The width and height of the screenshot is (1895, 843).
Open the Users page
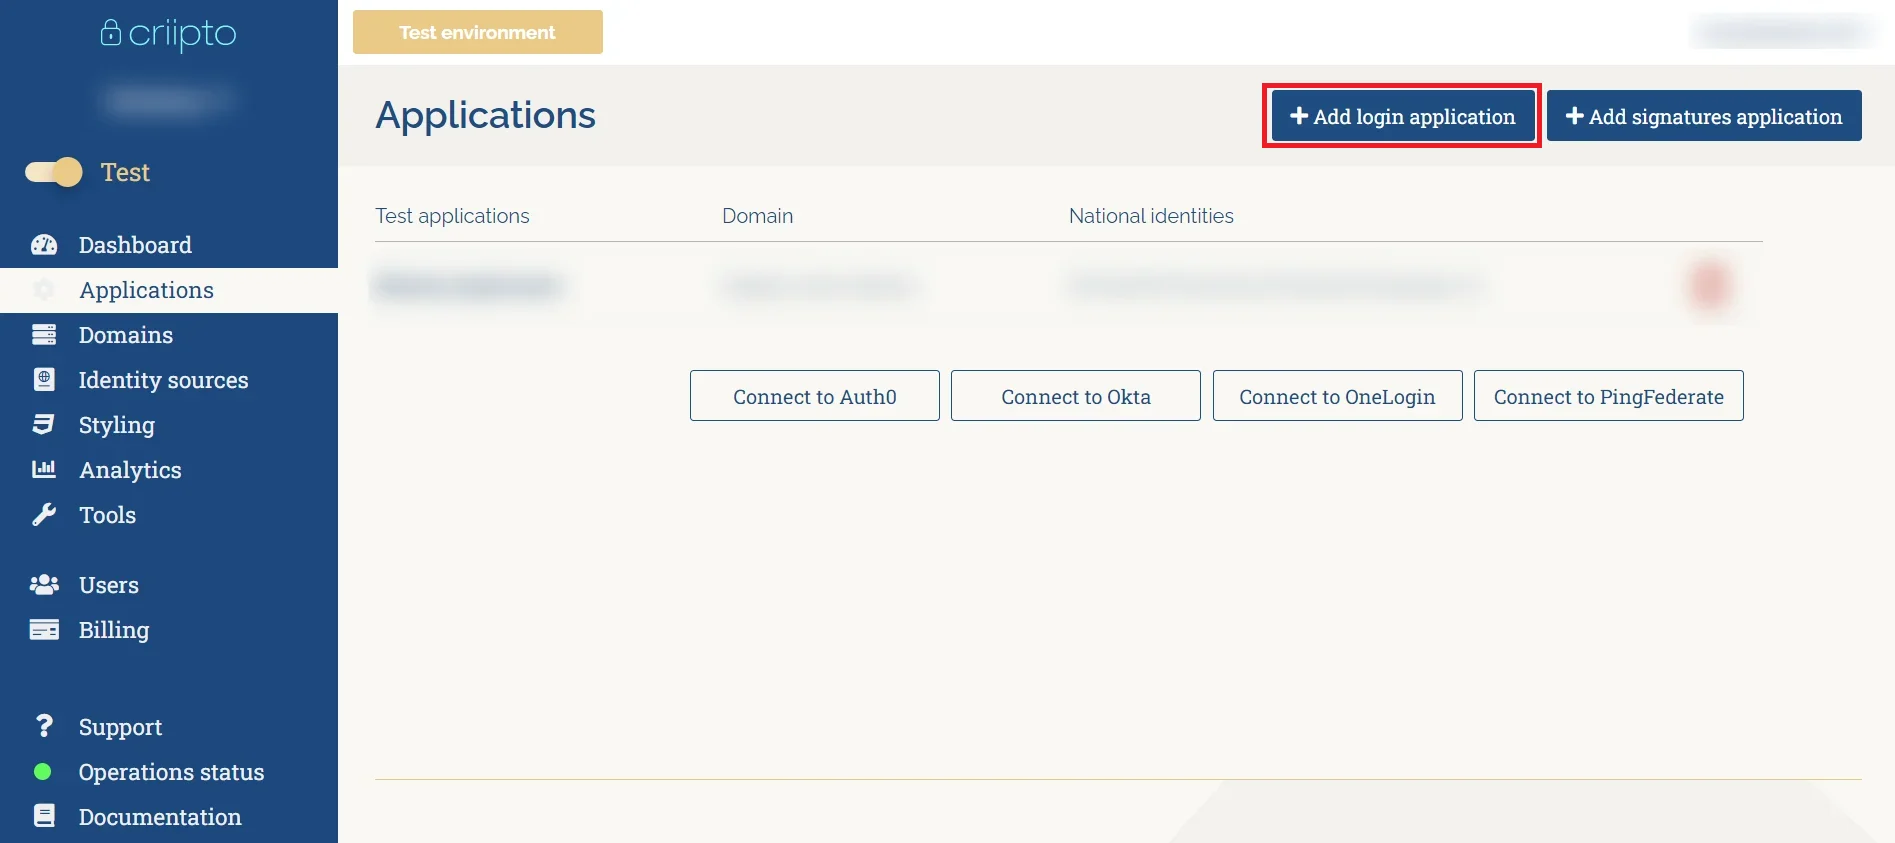(x=109, y=585)
